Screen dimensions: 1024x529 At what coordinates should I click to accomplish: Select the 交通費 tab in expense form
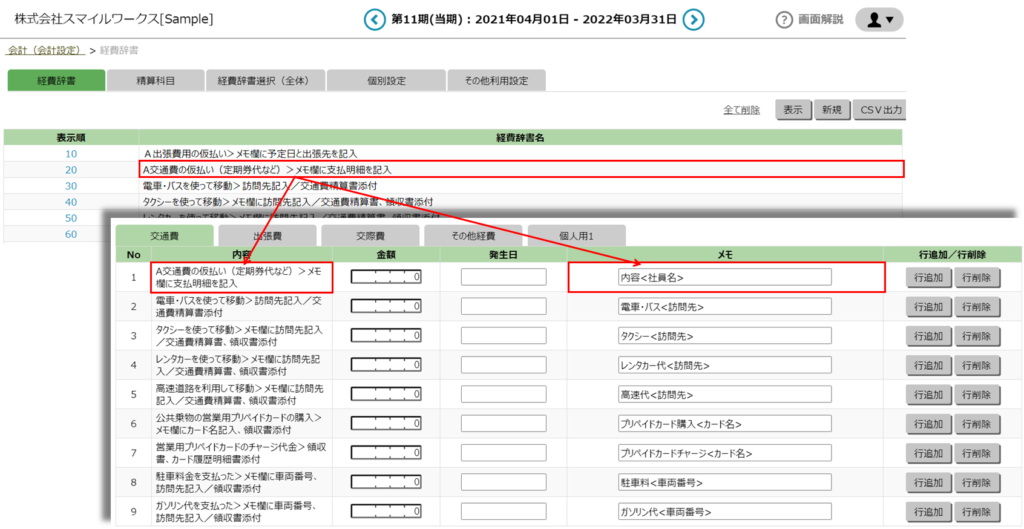pos(165,236)
